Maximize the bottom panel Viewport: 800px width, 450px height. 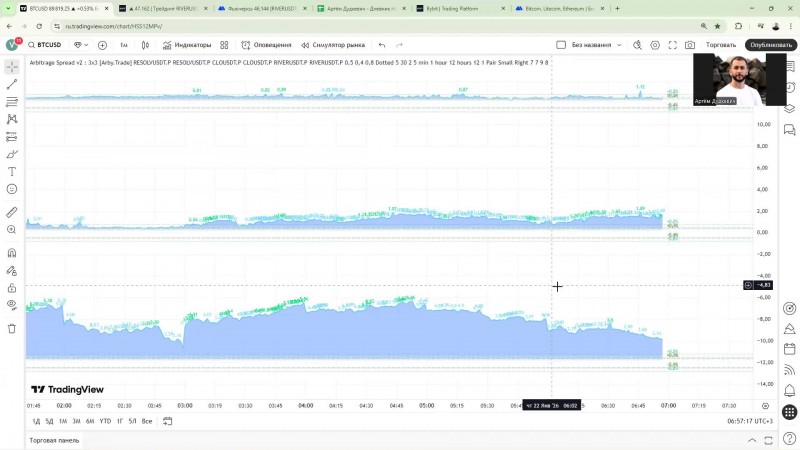(768, 440)
